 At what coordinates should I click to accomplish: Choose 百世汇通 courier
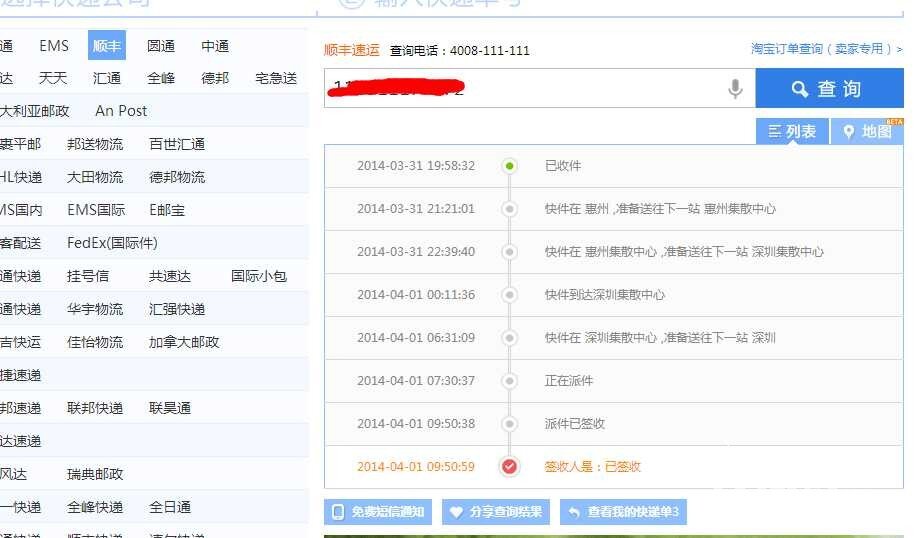pyautogui.click(x=177, y=144)
